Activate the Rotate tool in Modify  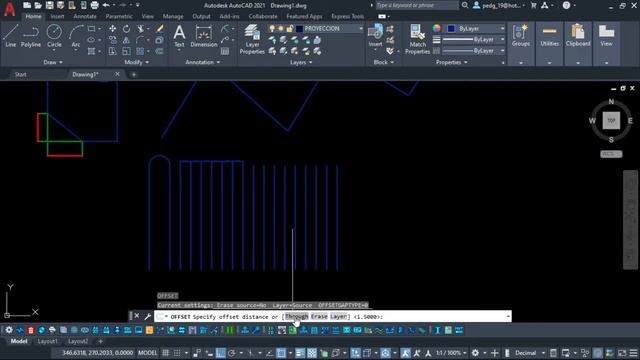click(127, 29)
